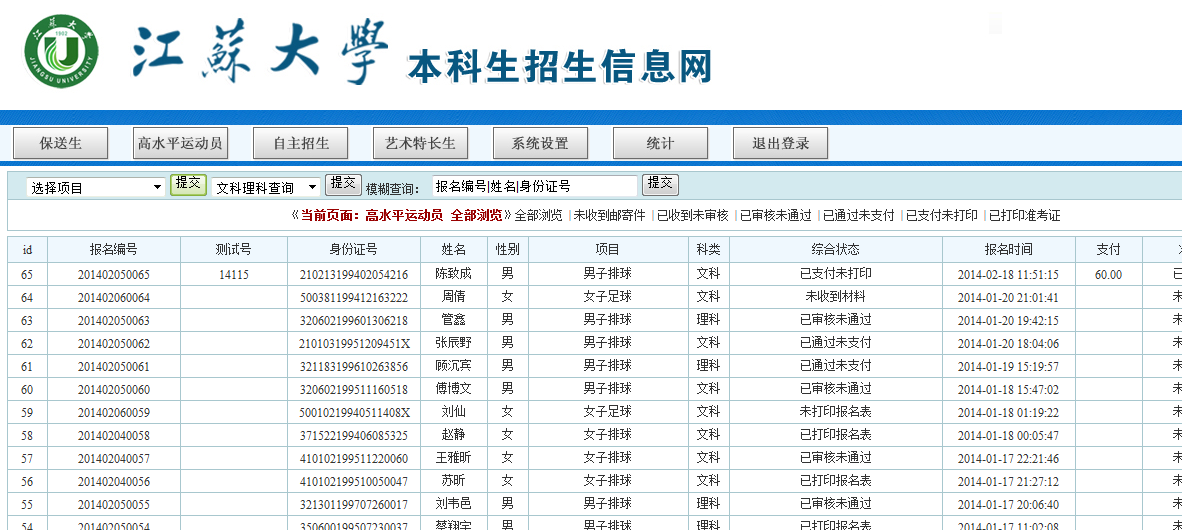Image resolution: width=1182 pixels, height=530 pixels.
Task: Focus the 报名编号|姓名|身份证号 search field
Action: pos(534,185)
